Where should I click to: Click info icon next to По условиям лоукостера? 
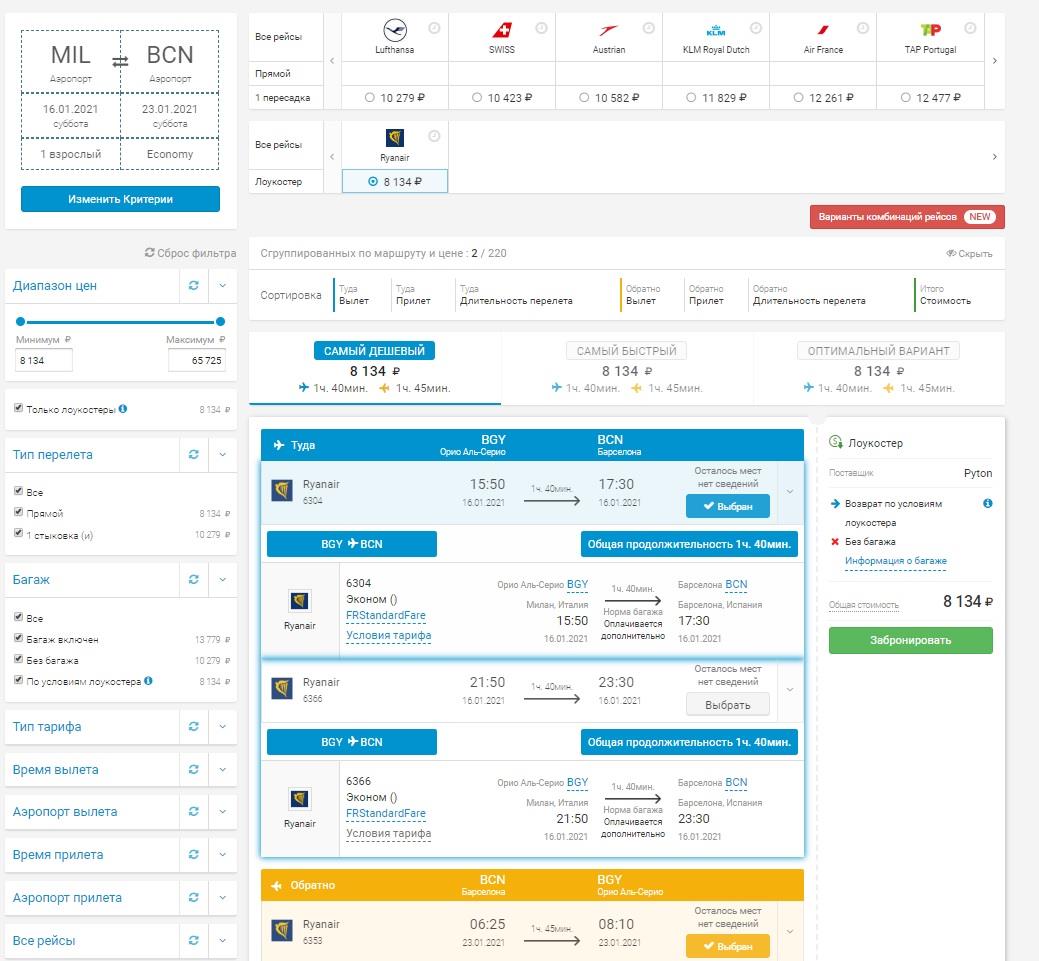[x=148, y=681]
